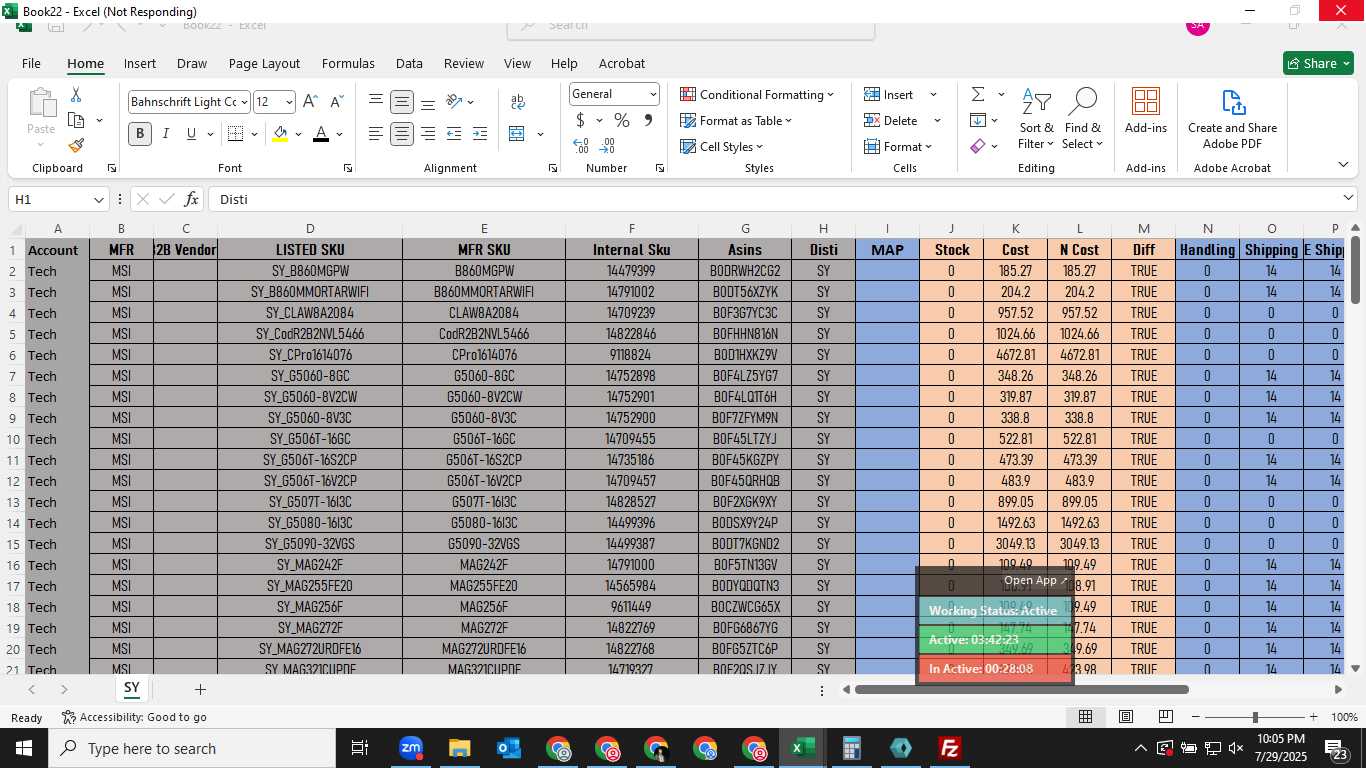Click Insert Function fx icon
This screenshot has width=1366, height=768.
pyautogui.click(x=191, y=199)
